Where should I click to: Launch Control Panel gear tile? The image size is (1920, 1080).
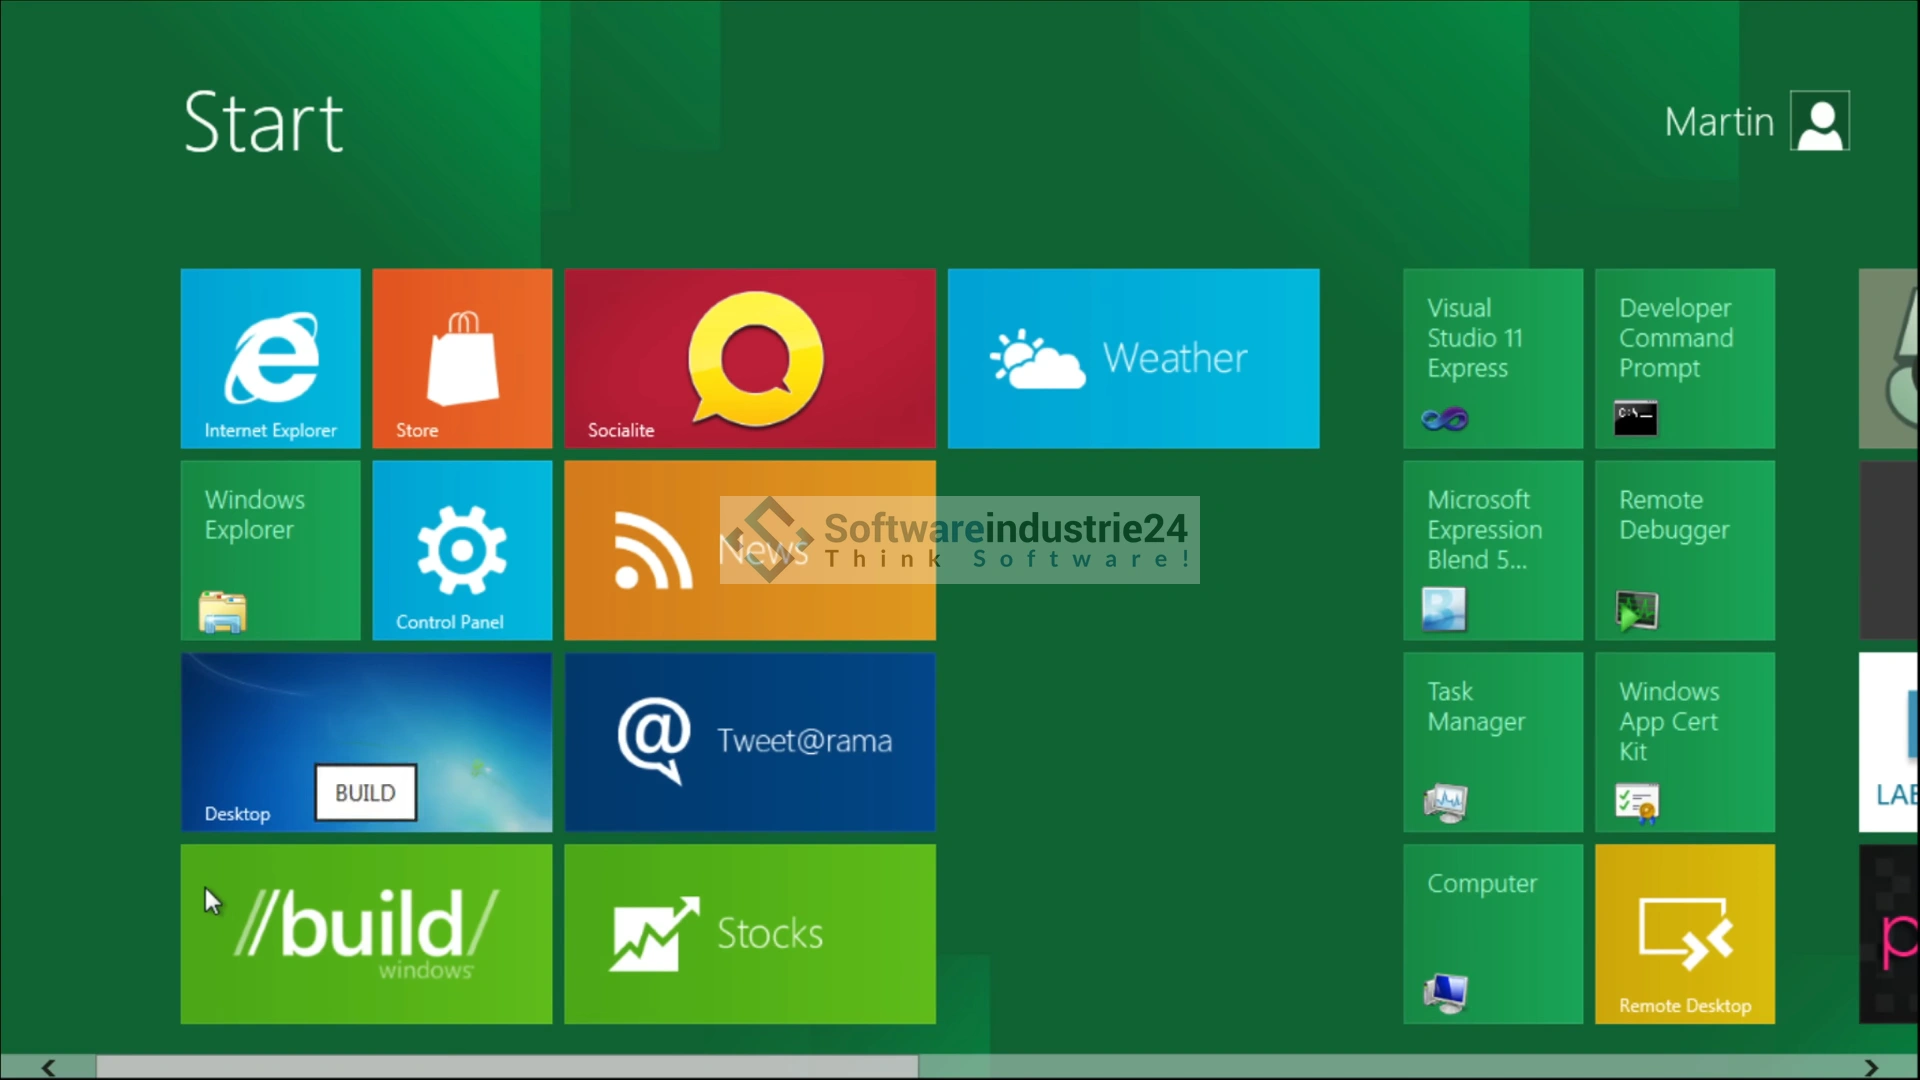click(462, 550)
